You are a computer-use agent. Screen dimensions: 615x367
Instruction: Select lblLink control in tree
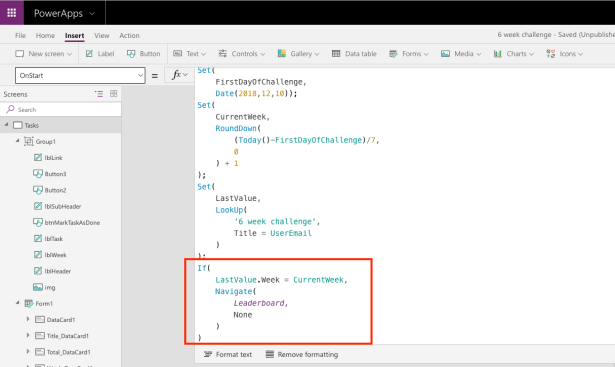(53, 158)
